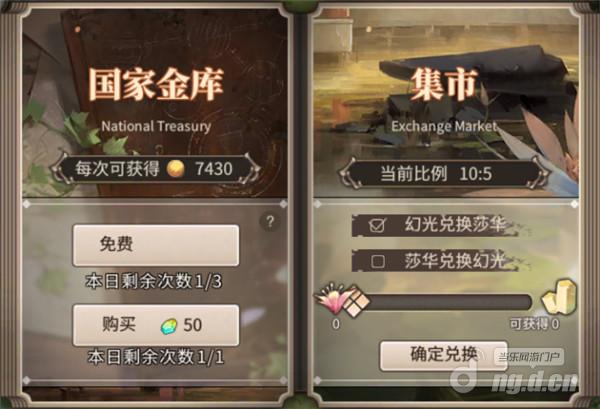This screenshot has width=600, height=409.
Task: Enable the 莎华兑换幻光 checkbox
Action: (x=378, y=261)
